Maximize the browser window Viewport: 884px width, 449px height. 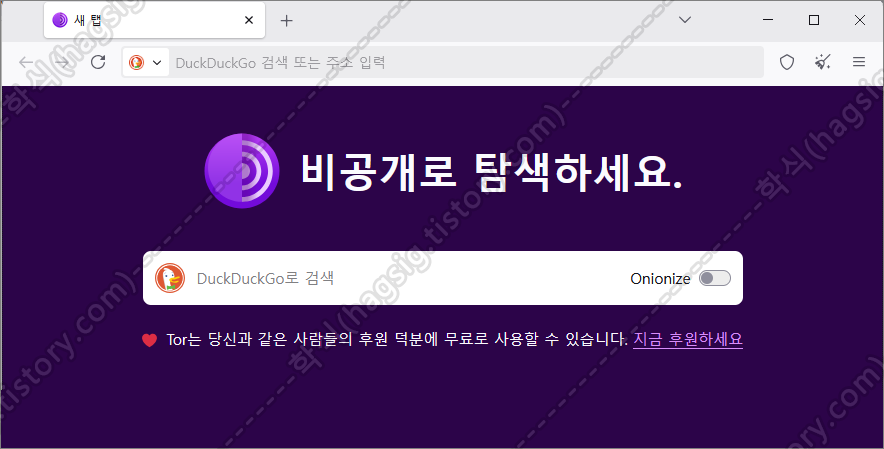coord(814,20)
